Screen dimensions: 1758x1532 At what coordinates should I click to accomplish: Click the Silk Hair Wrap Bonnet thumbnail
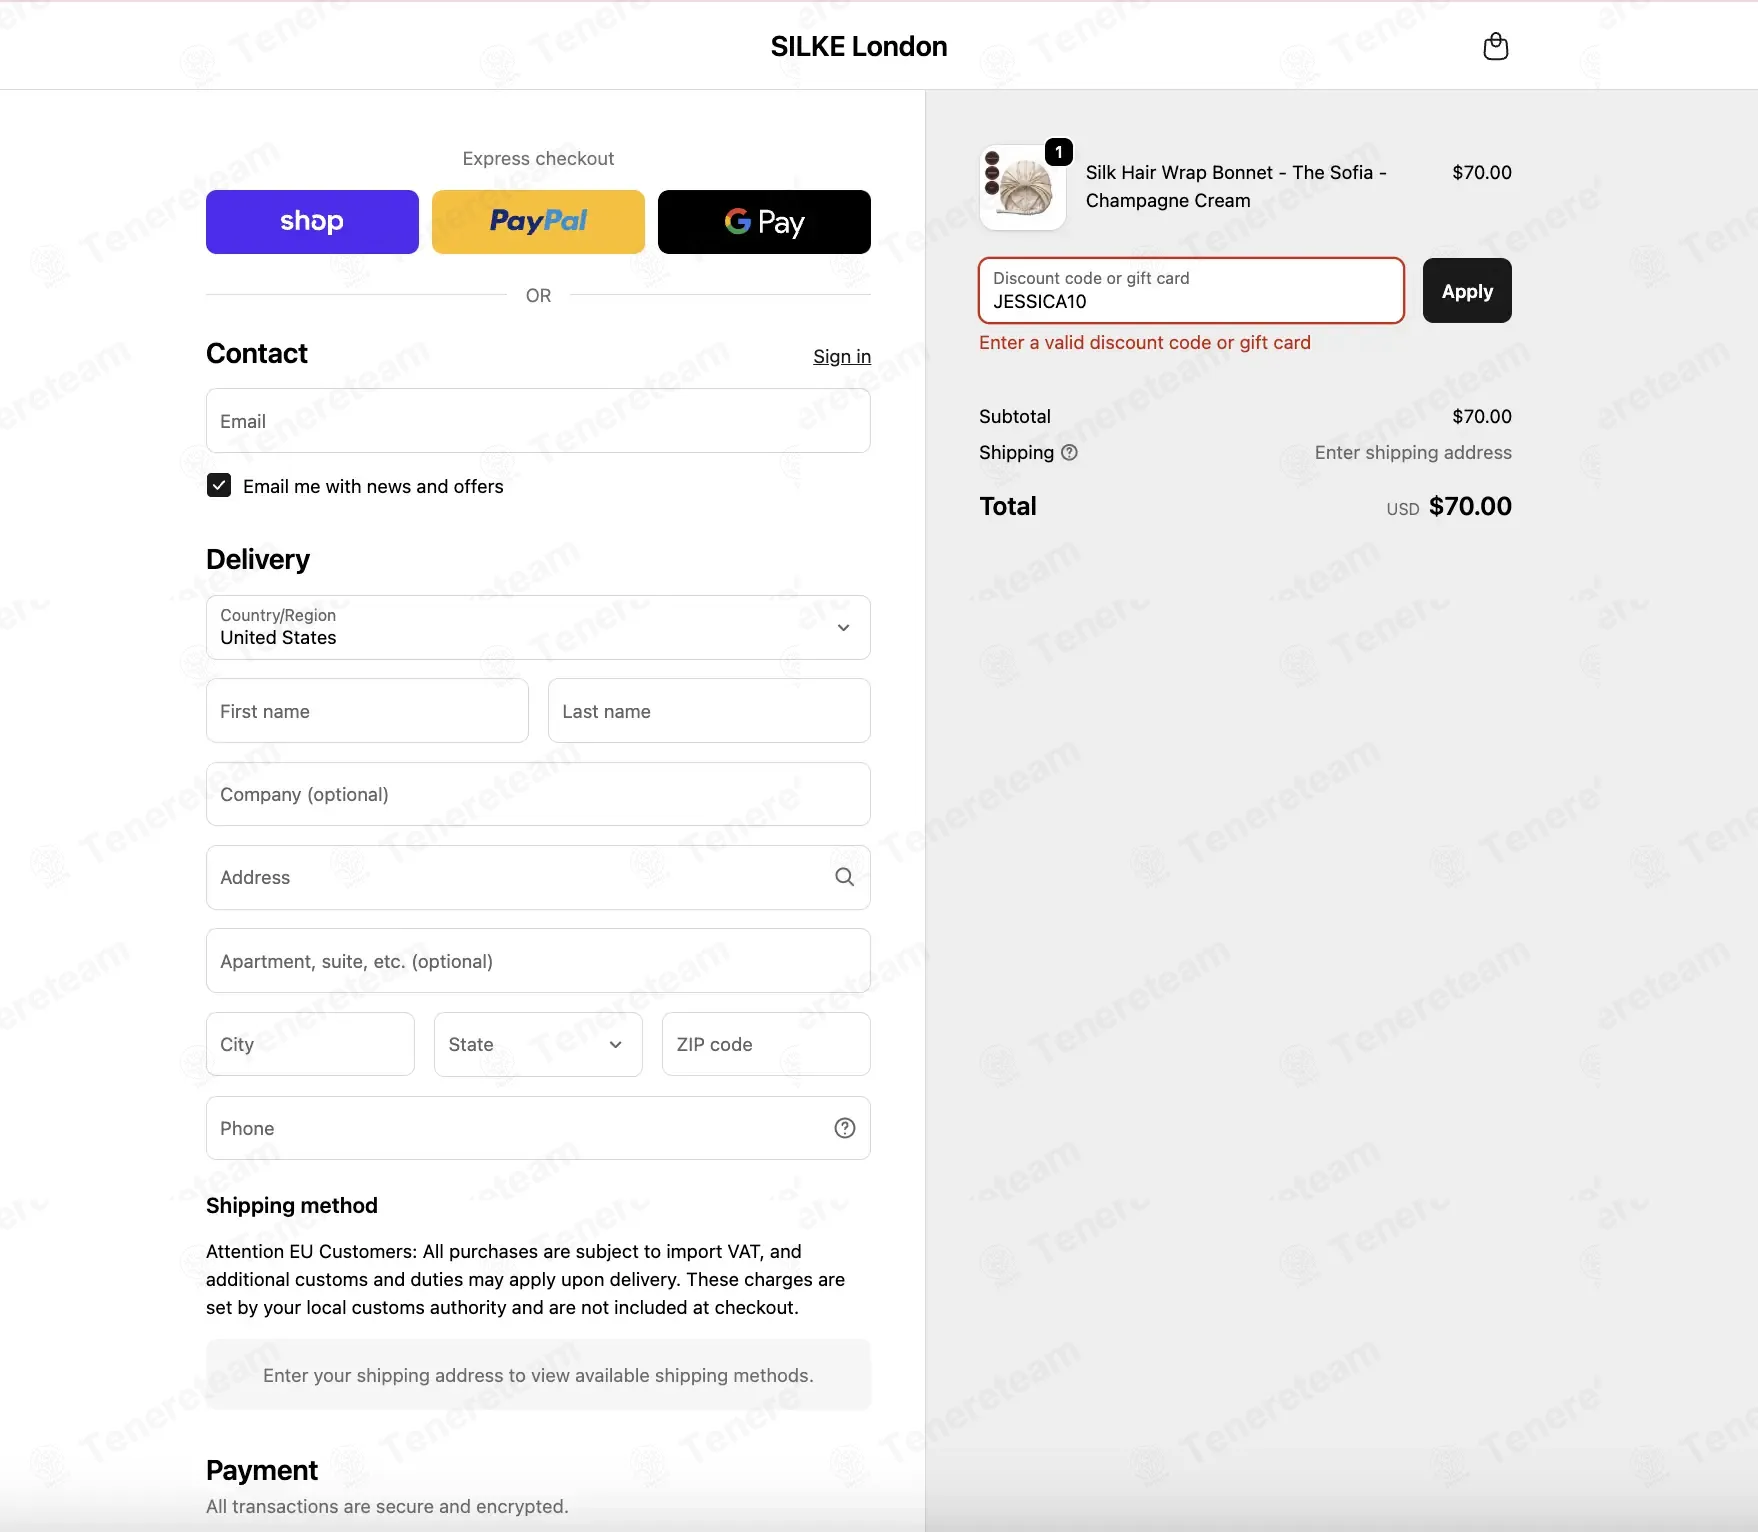tap(1022, 188)
